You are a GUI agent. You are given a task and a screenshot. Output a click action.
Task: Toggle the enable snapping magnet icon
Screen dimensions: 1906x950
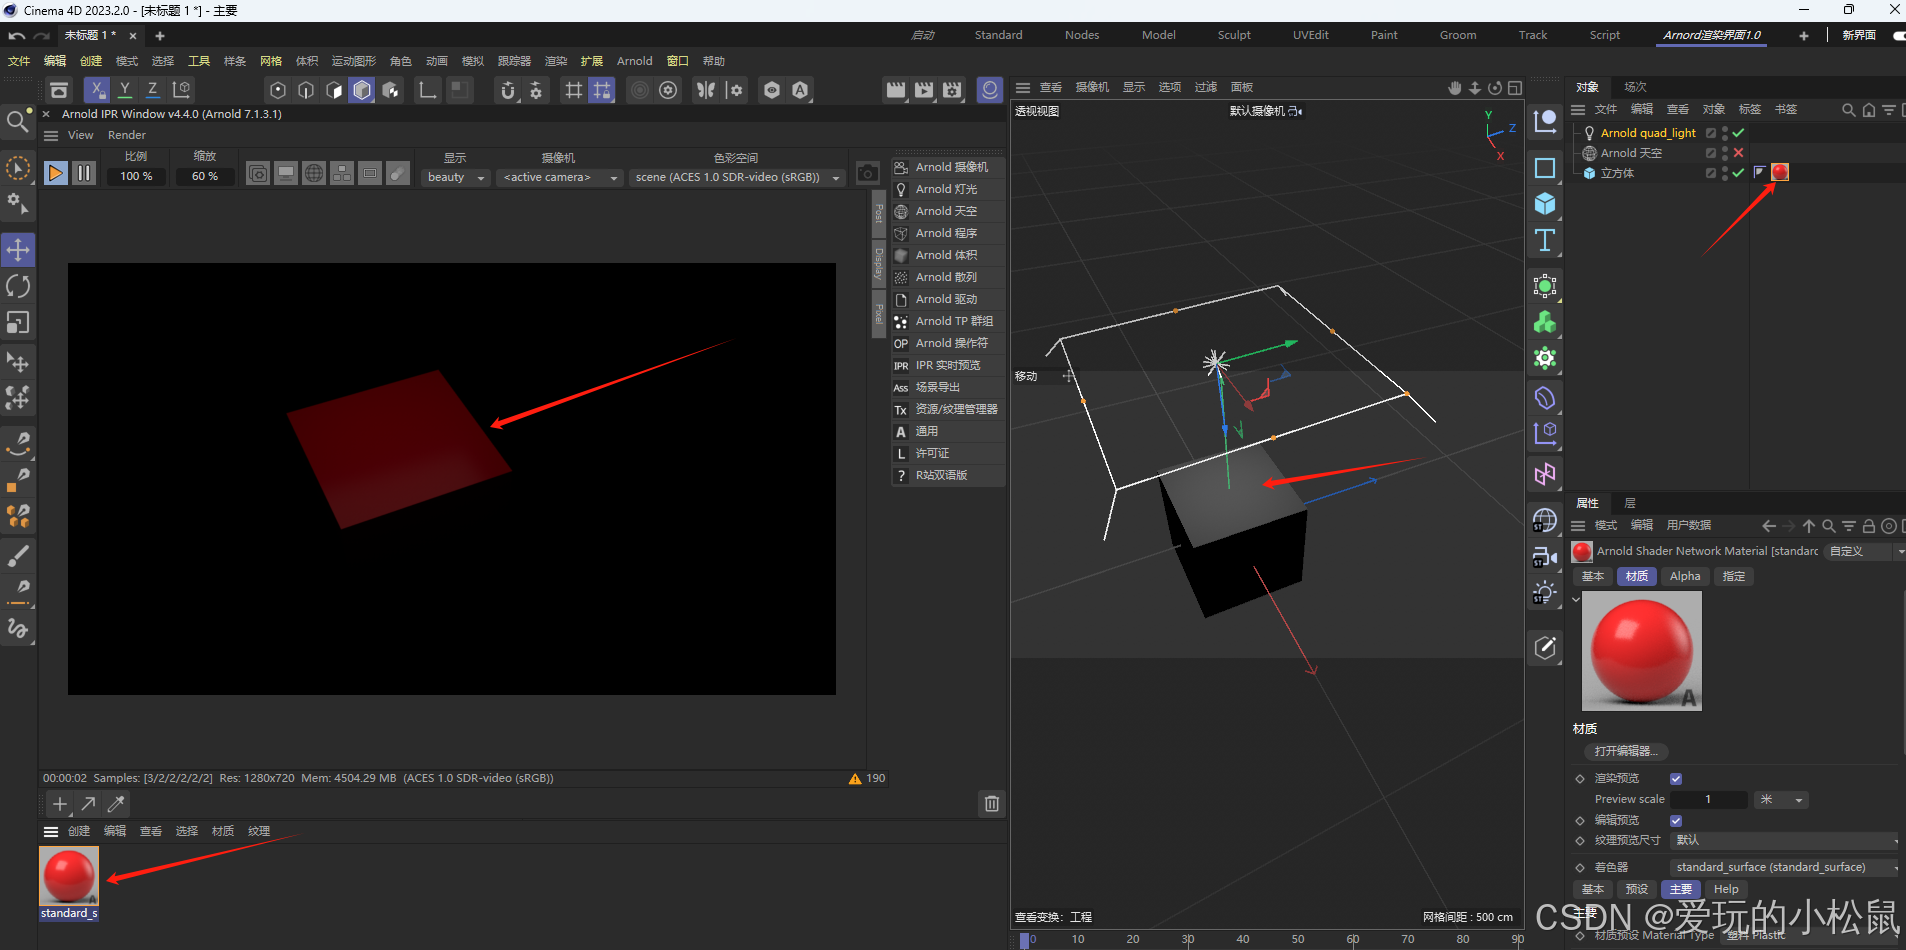click(x=508, y=90)
